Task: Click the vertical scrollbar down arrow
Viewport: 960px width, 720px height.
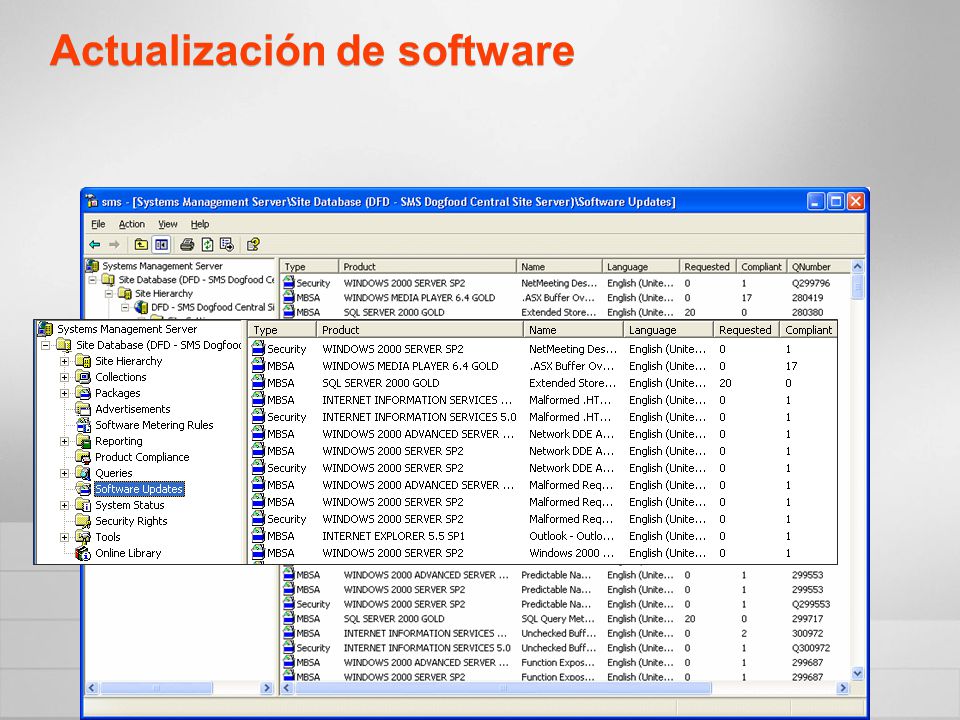Action: tap(857, 673)
